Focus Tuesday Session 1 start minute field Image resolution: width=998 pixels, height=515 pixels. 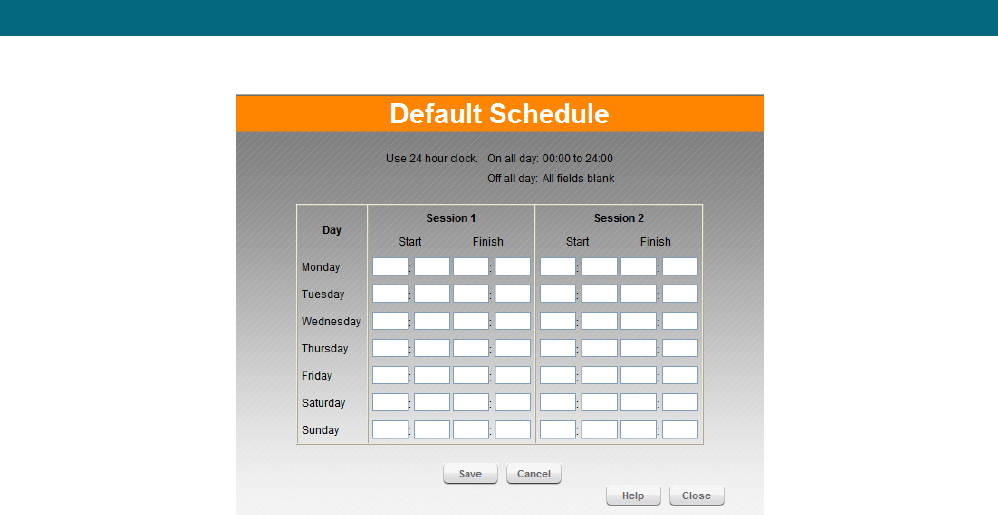click(x=432, y=293)
